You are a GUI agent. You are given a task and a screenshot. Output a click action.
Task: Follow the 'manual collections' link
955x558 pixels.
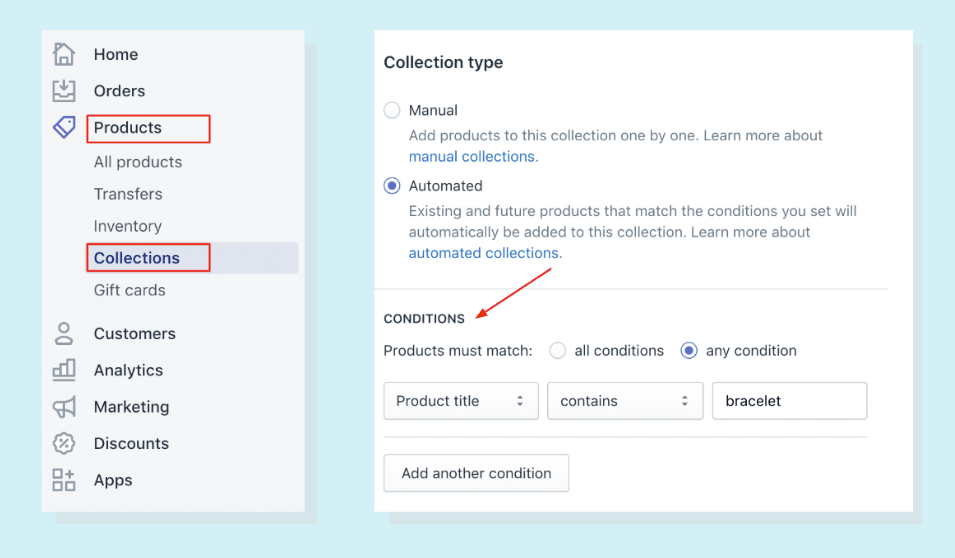(x=473, y=156)
